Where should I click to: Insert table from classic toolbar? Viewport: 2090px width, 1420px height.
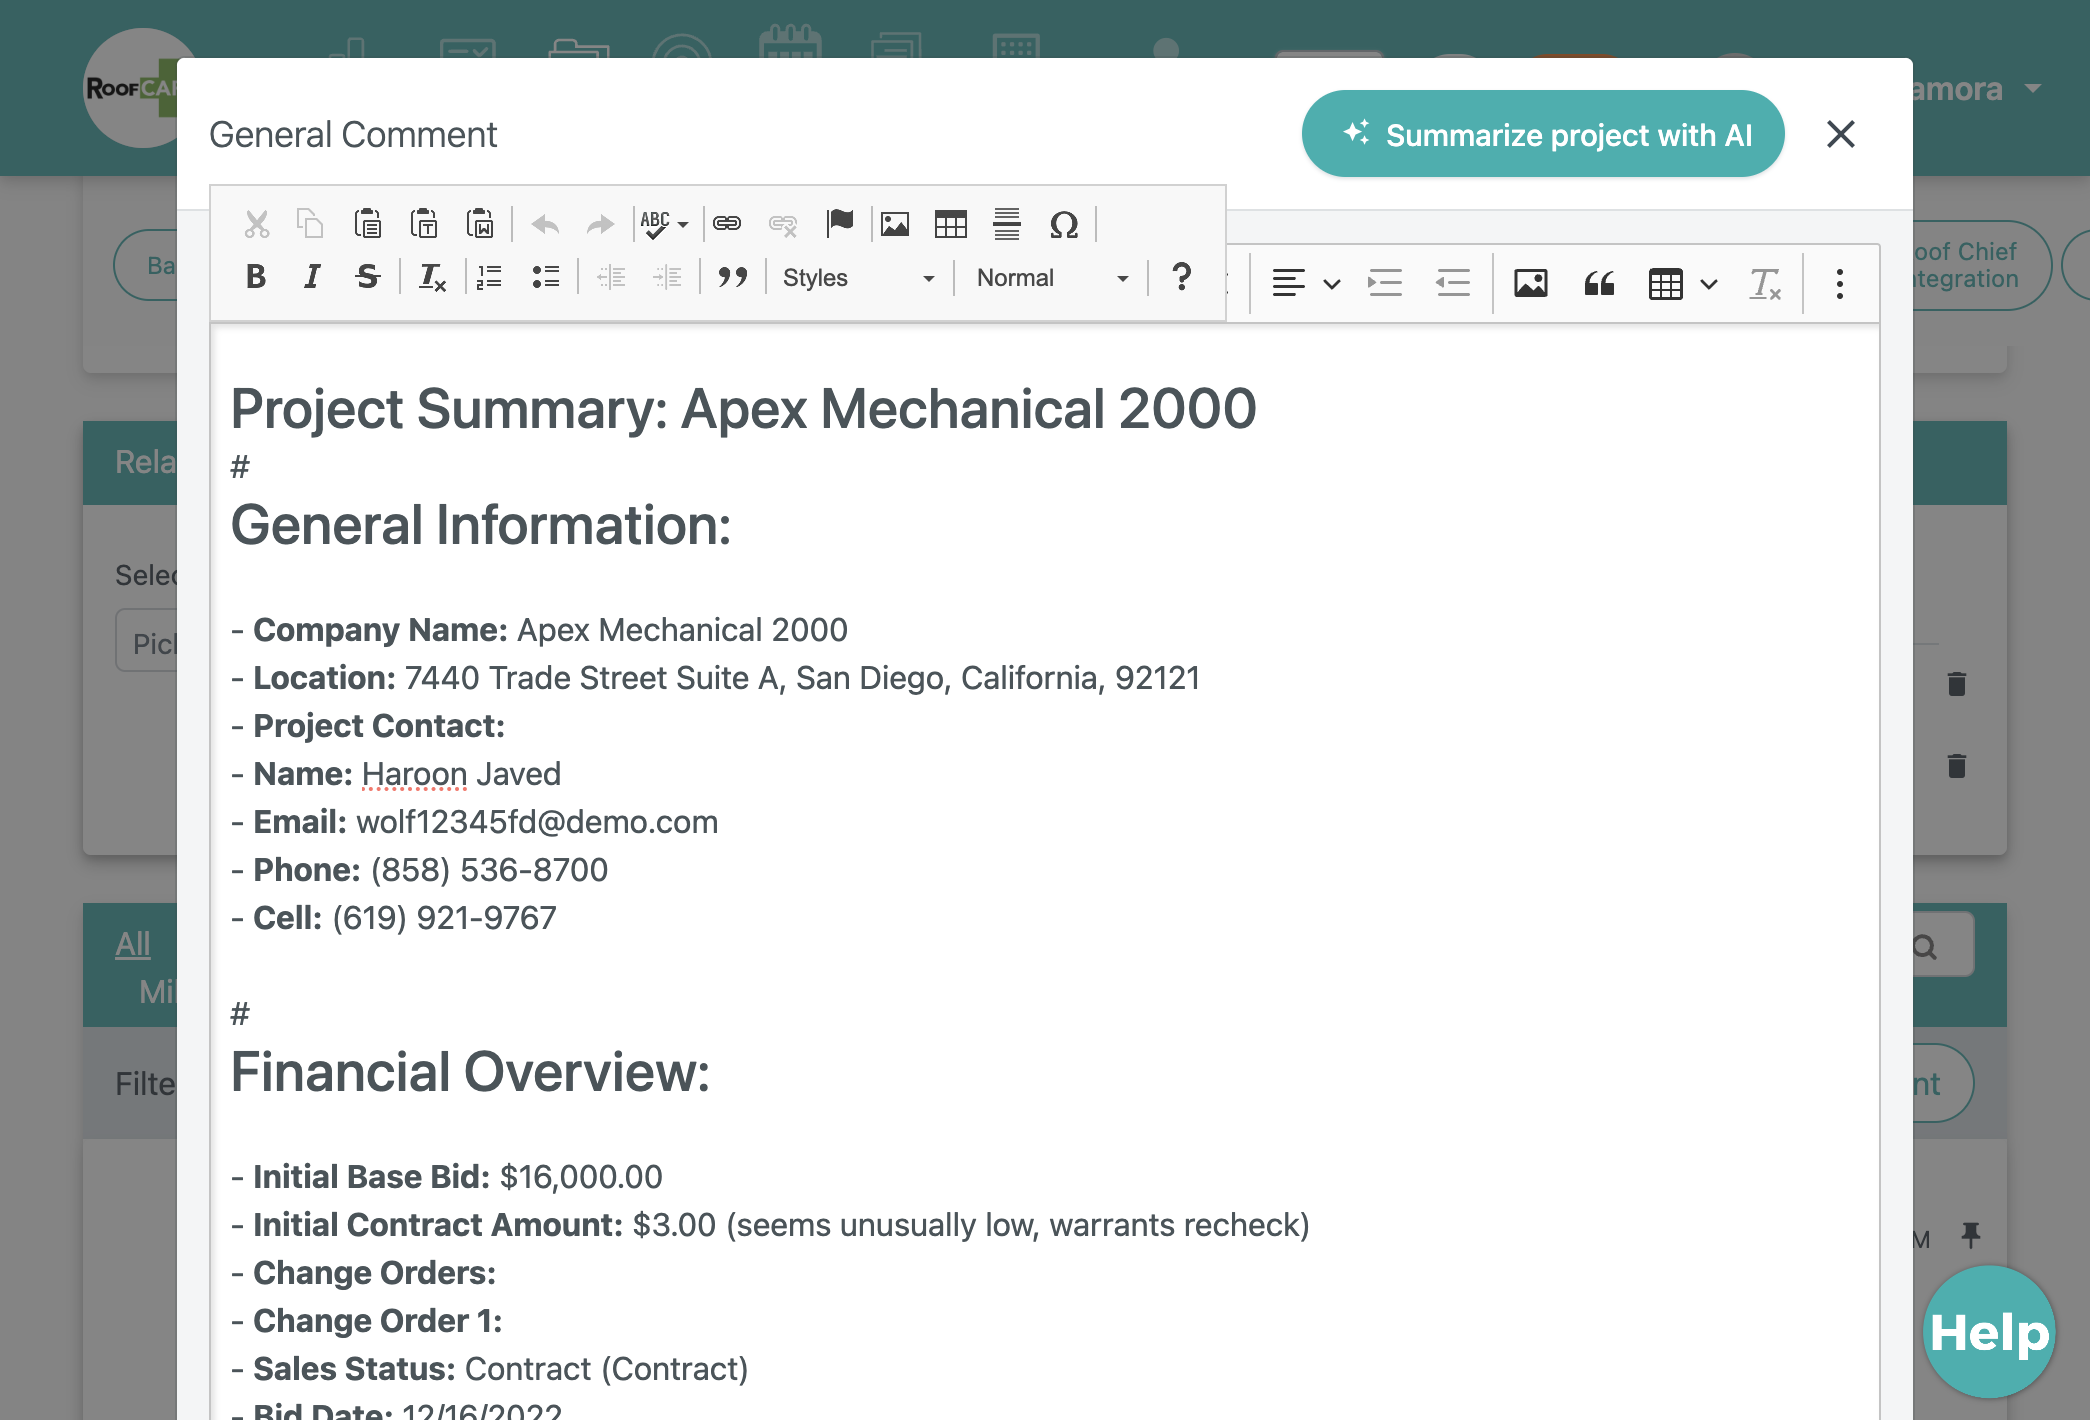coord(951,224)
